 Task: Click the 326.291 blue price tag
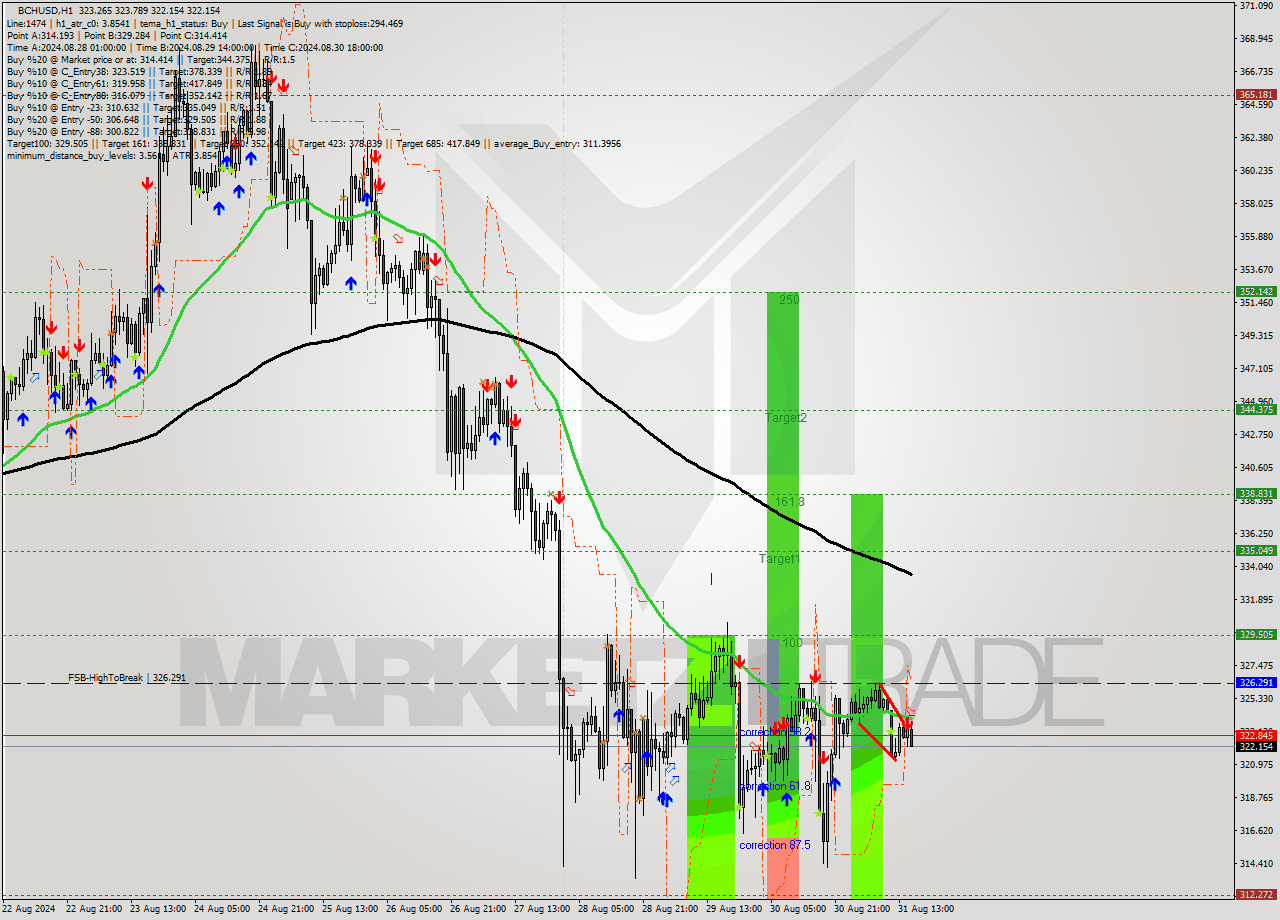coord(1255,682)
